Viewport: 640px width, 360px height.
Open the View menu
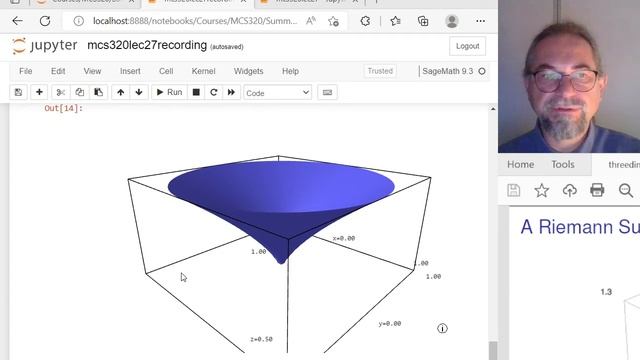92,71
